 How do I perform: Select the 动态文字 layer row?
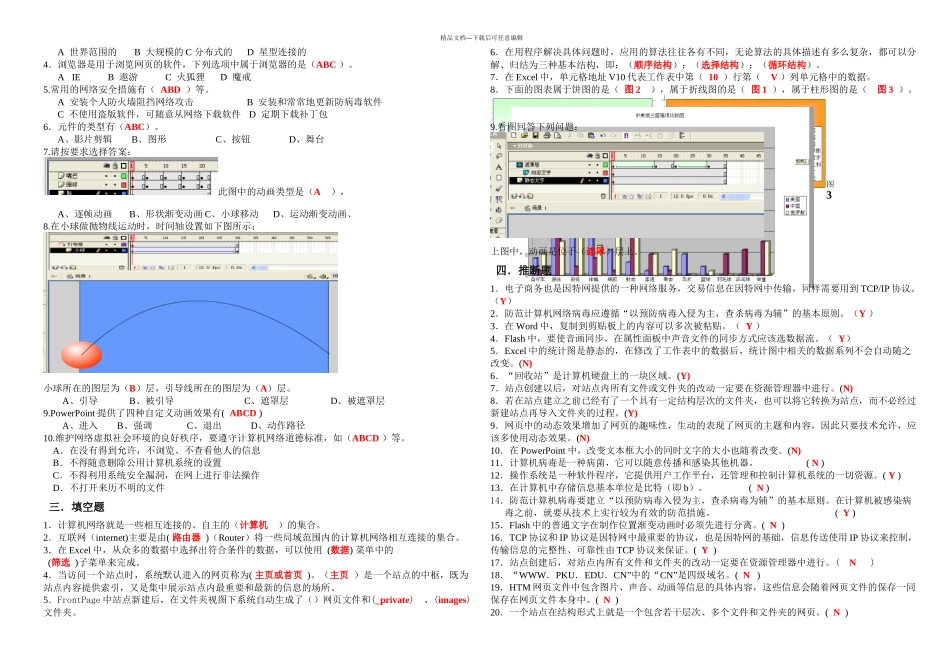(x=559, y=173)
